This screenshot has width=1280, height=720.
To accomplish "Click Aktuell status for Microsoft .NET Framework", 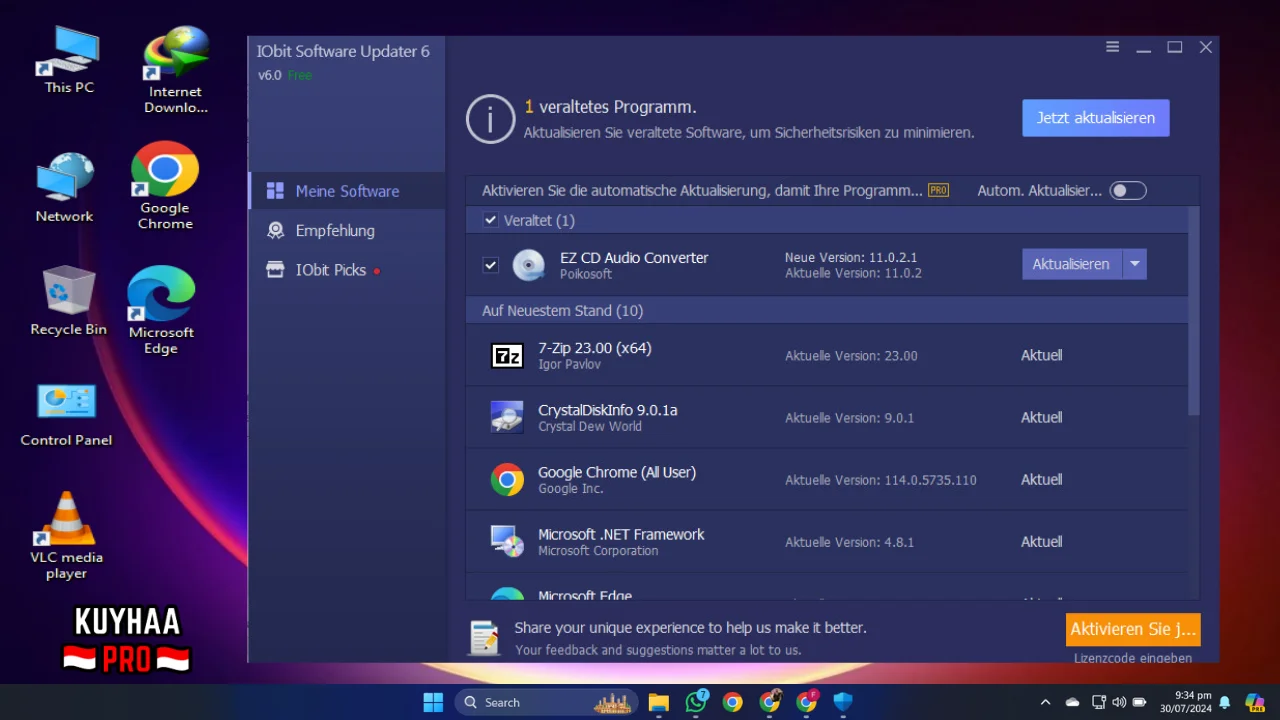I will click(x=1041, y=541).
